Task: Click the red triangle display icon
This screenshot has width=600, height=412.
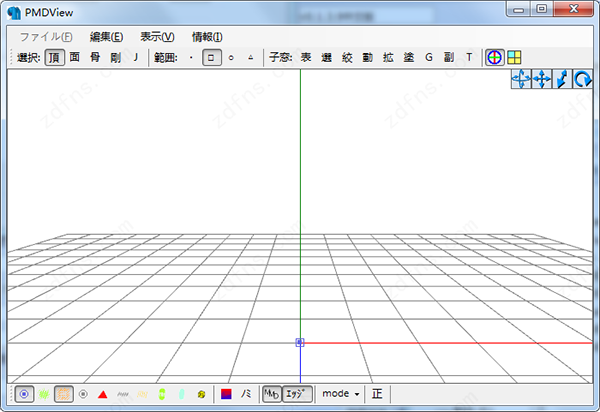Action: (x=102, y=395)
